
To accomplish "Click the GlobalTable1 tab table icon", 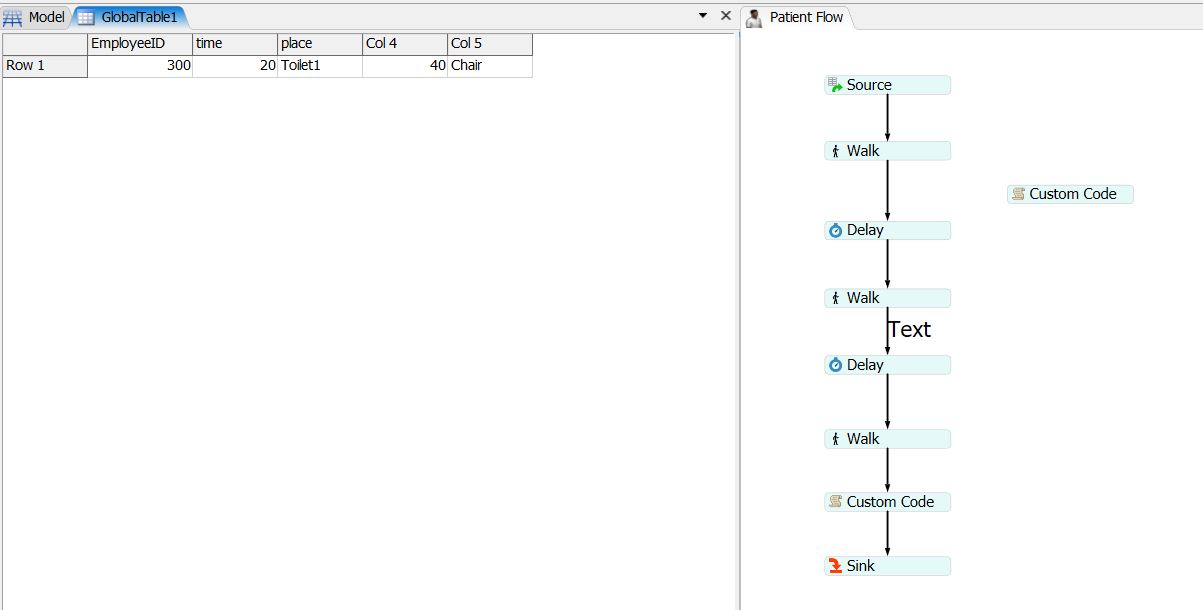I will (x=86, y=17).
